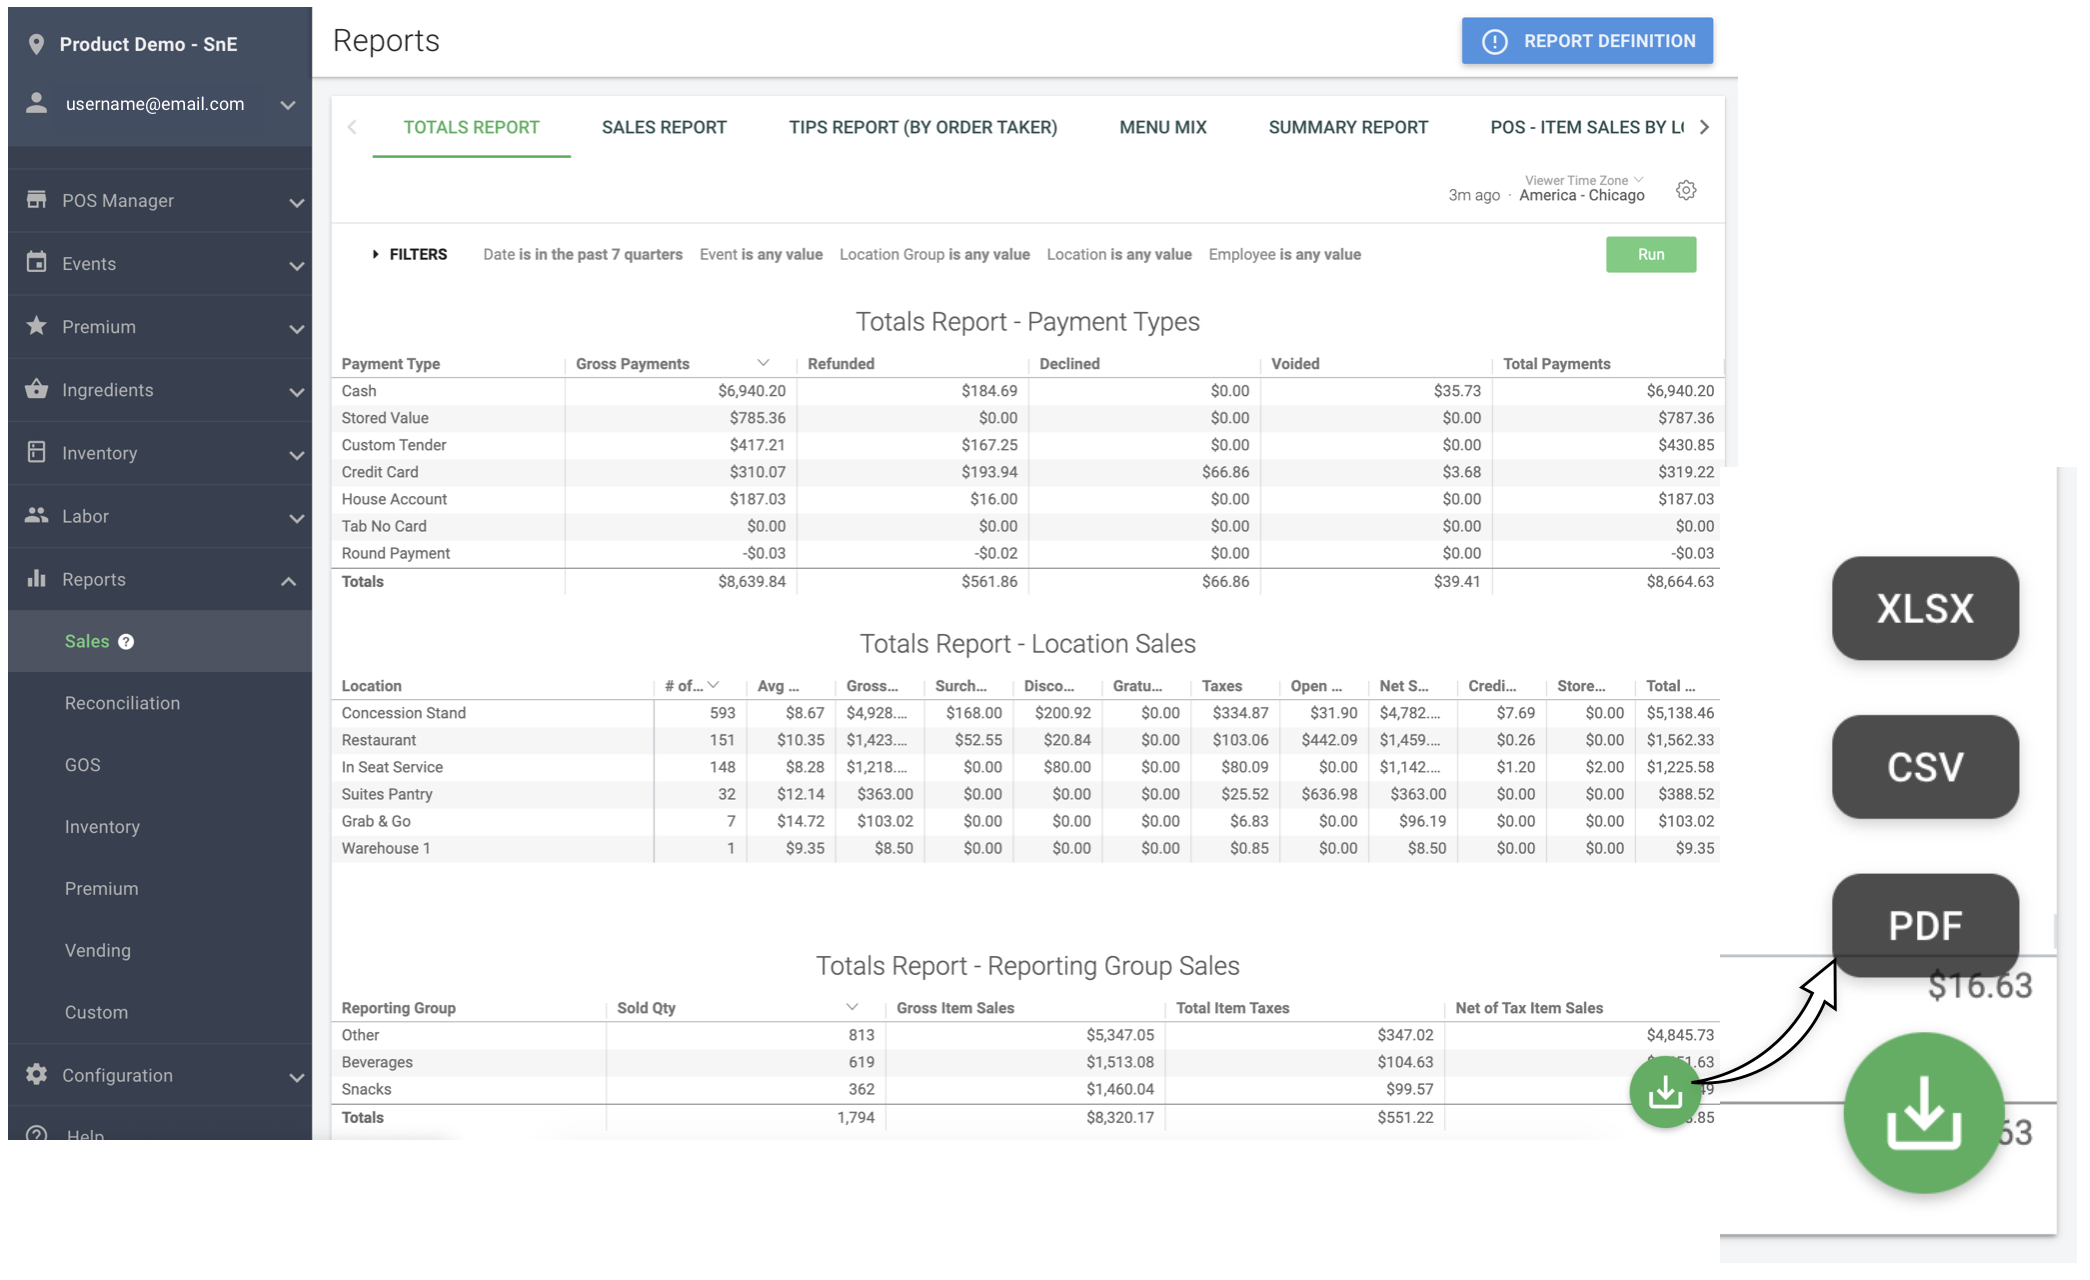
Task: Run the report with the Run button
Action: tap(1651, 254)
